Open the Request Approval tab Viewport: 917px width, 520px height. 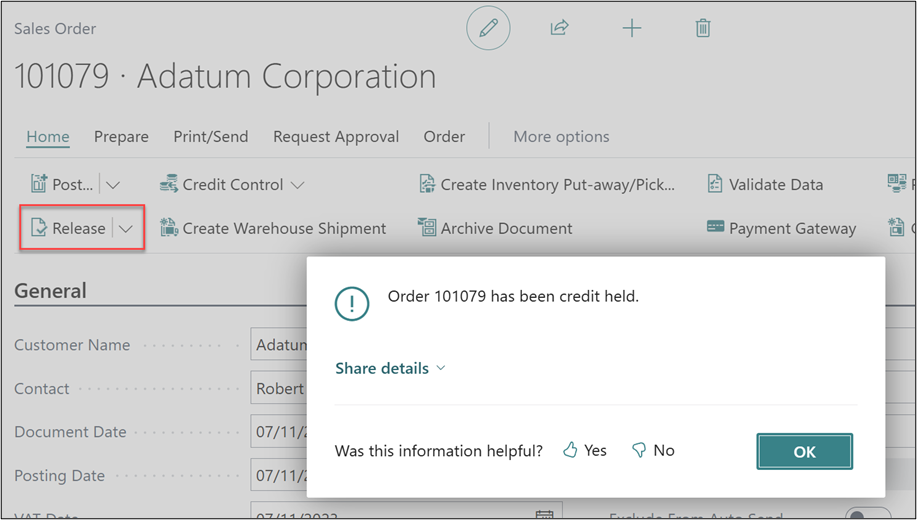pyautogui.click(x=336, y=137)
